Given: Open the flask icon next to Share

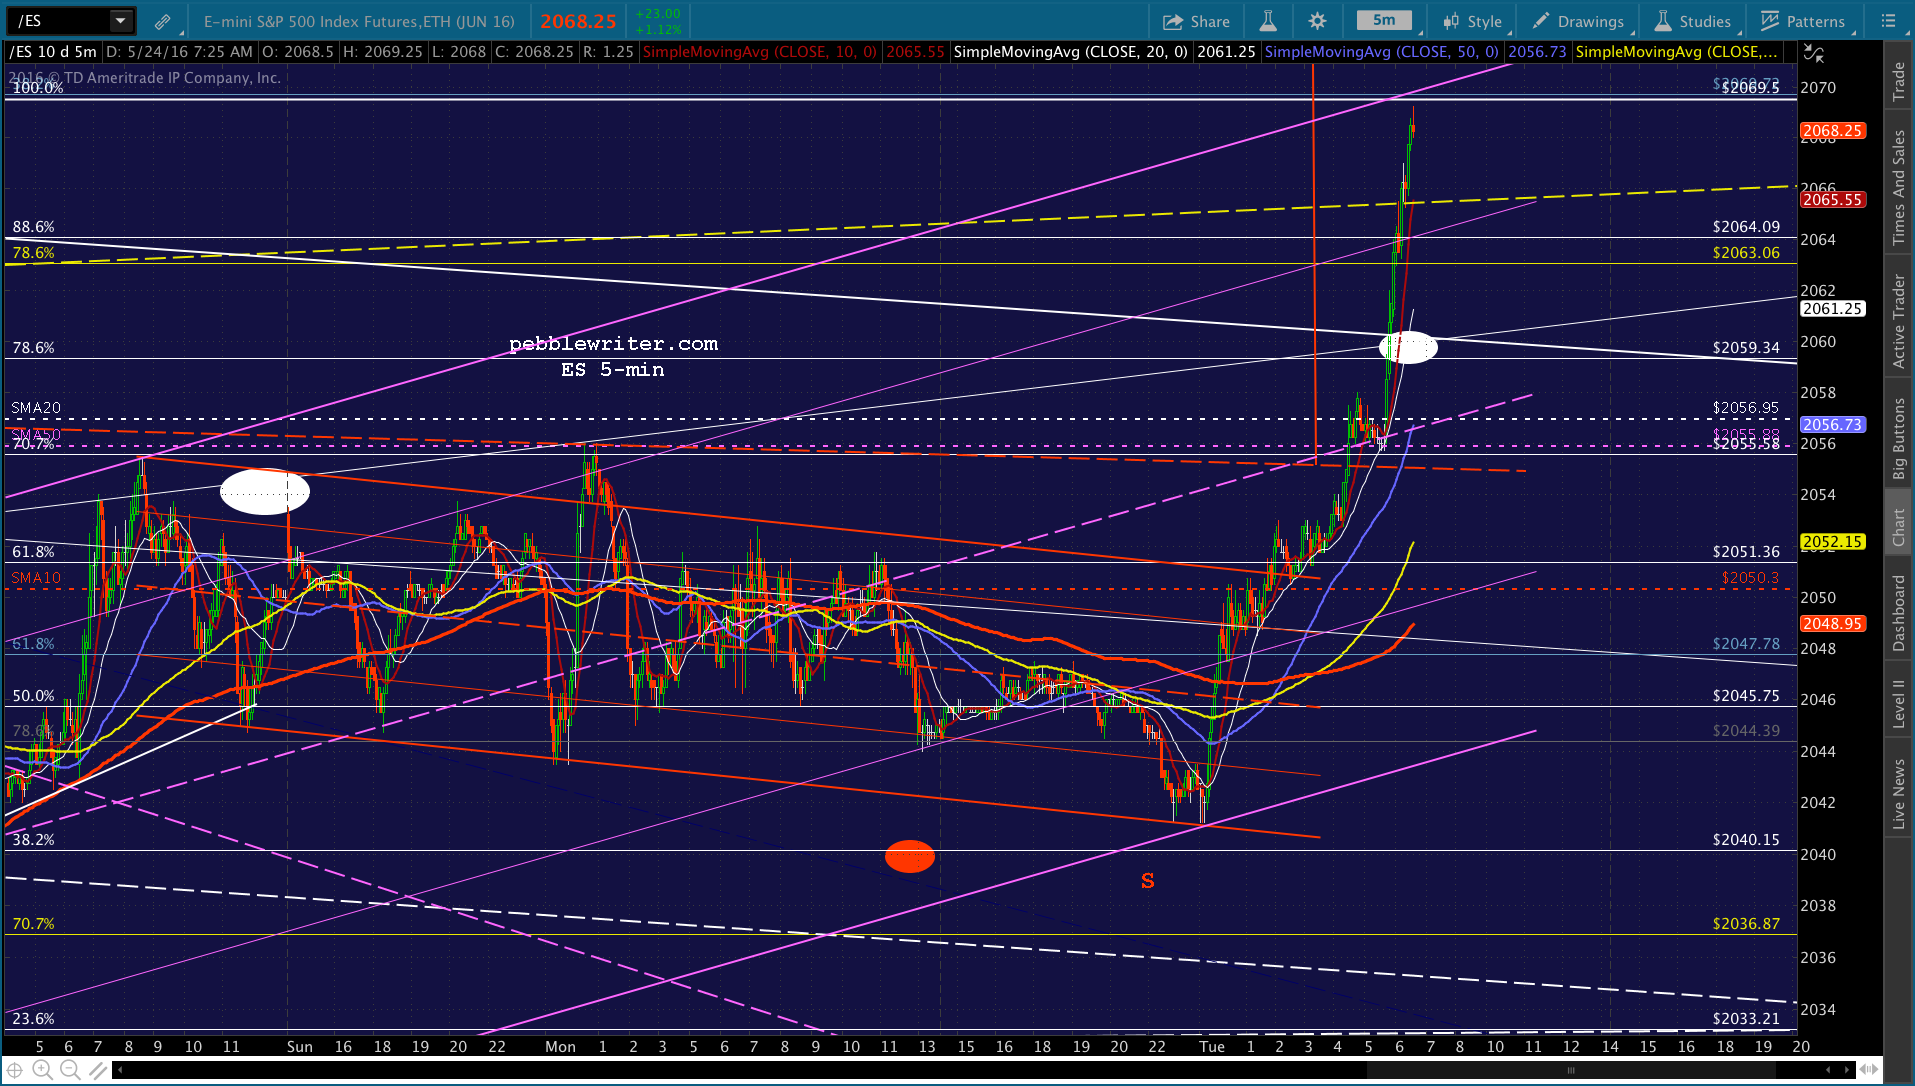Looking at the screenshot, I should pyautogui.click(x=1268, y=21).
